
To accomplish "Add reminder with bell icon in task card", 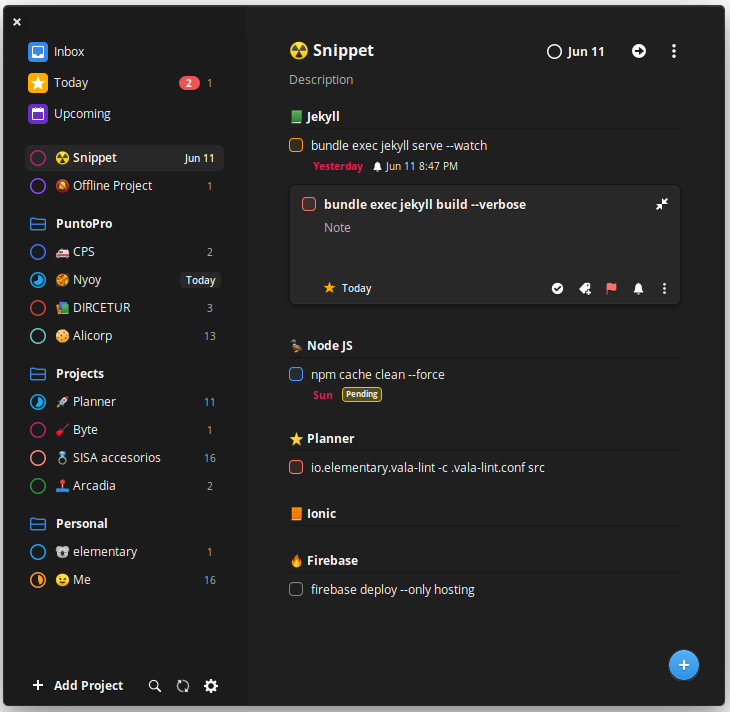I will pos(638,289).
